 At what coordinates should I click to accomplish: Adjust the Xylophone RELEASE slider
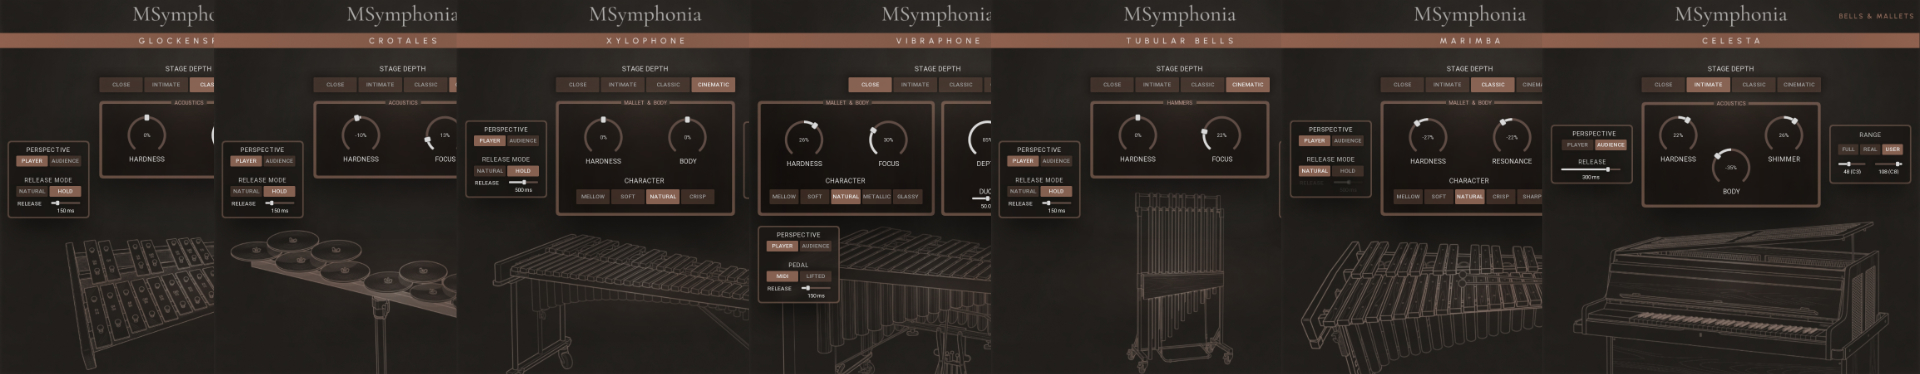523,183
